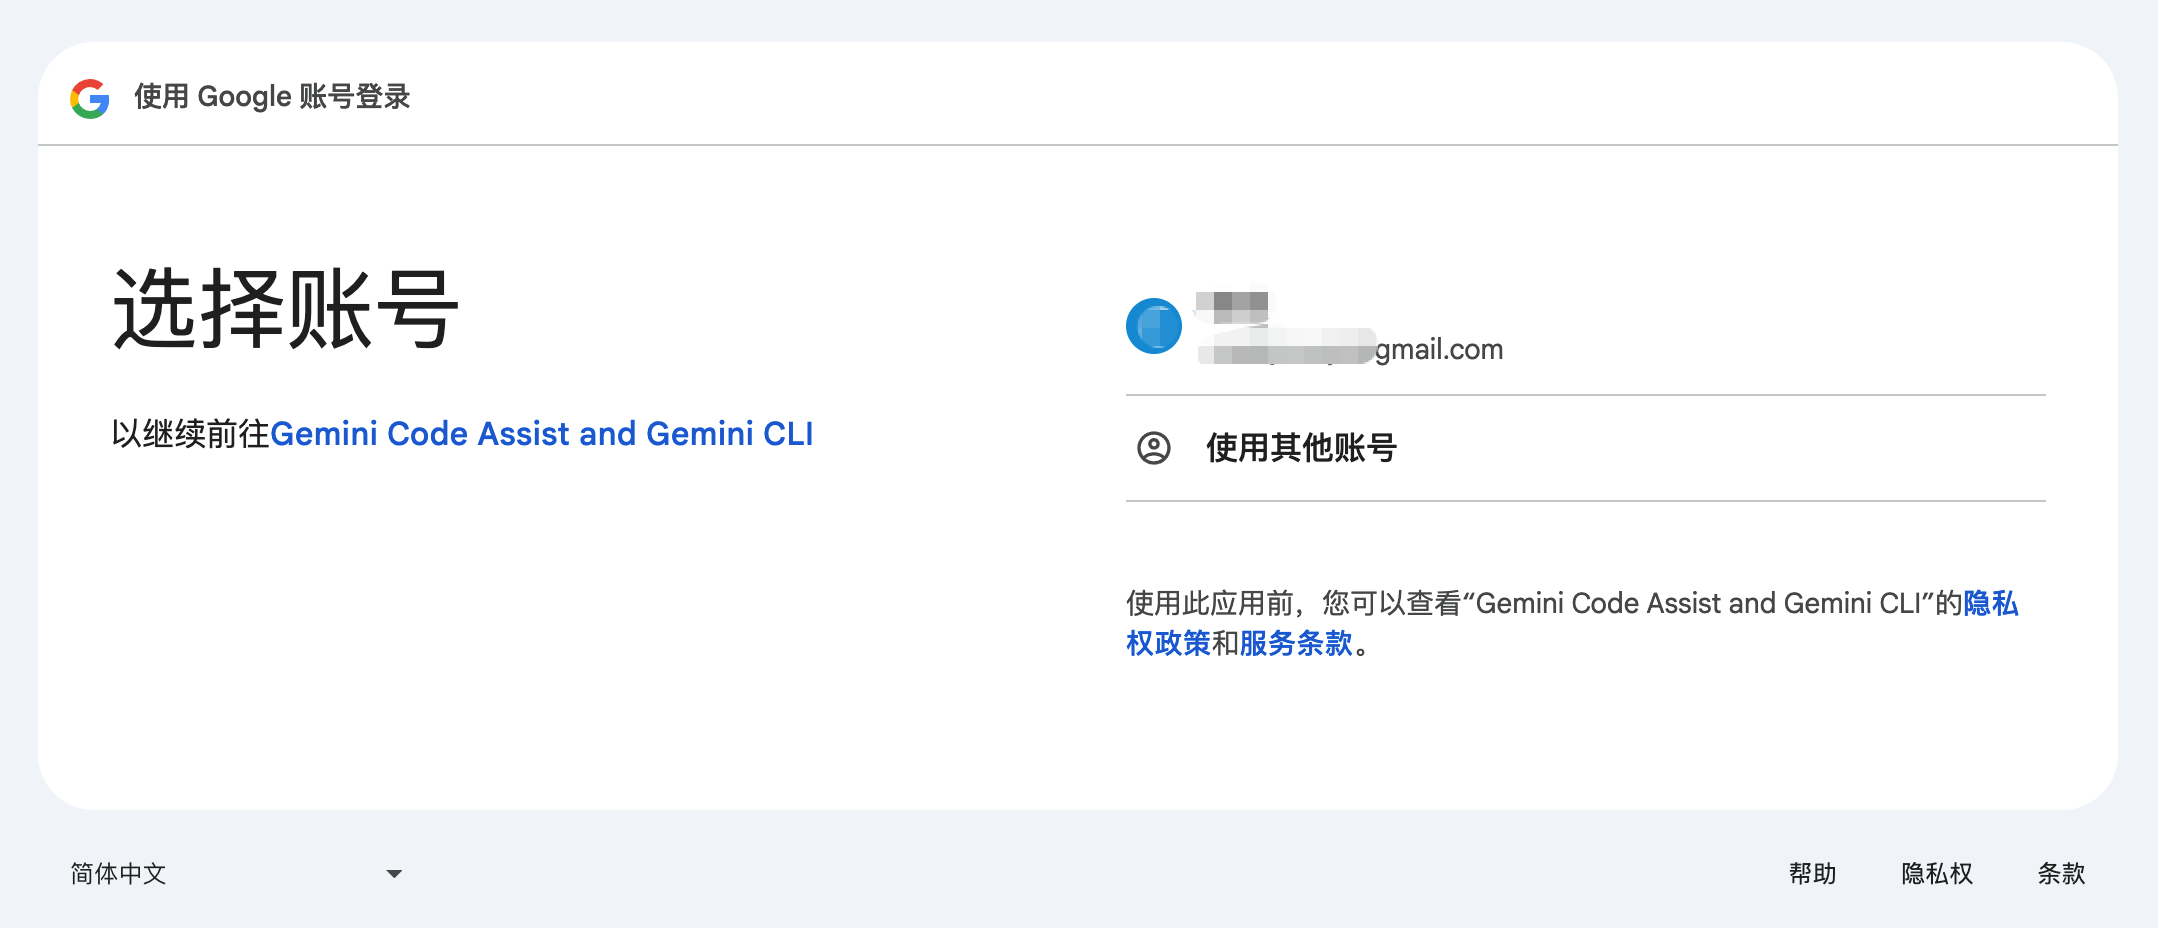Click 条款 in the footer
This screenshot has width=2158, height=928.
point(2062,873)
